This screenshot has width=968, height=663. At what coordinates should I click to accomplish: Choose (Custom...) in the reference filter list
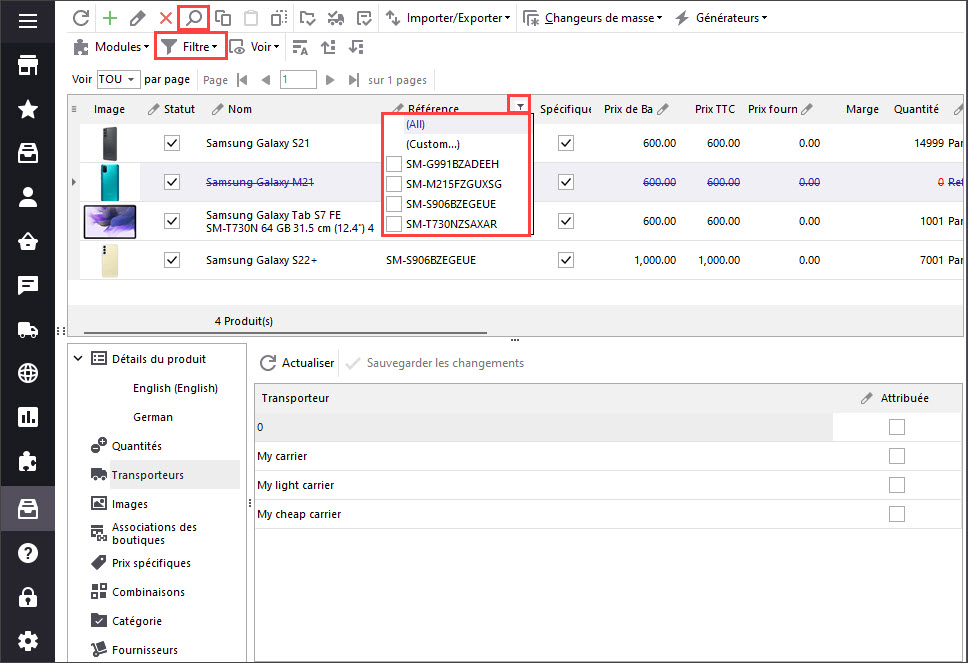pos(433,144)
